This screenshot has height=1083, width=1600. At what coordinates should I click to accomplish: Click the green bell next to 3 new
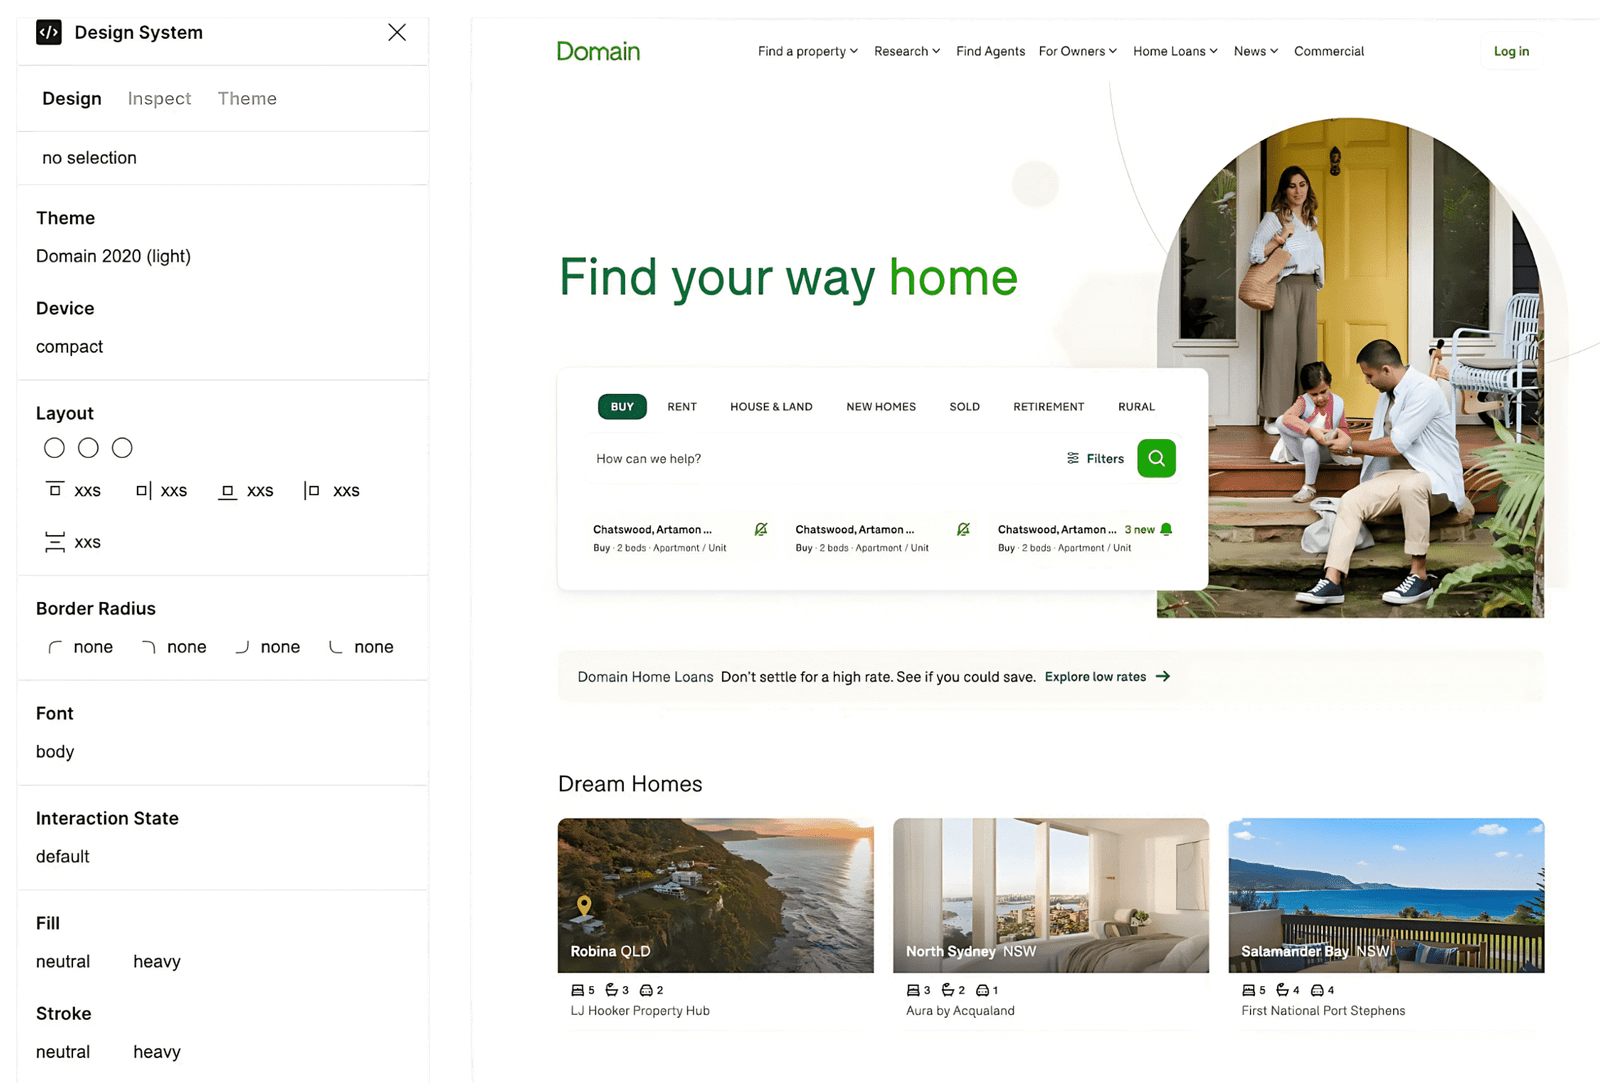[x=1166, y=529]
